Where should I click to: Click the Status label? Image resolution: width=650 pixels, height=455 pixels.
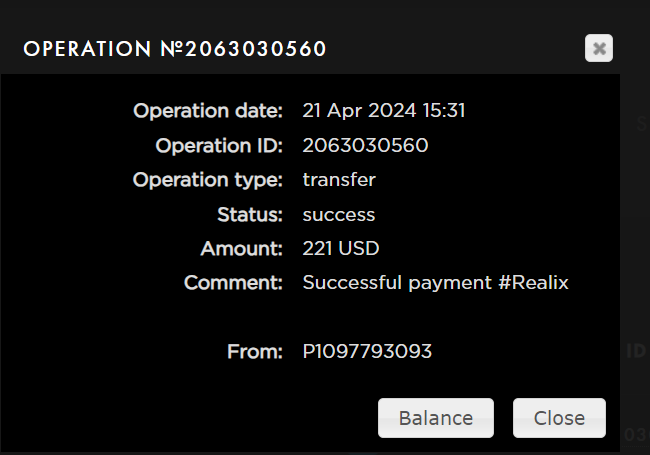point(250,214)
